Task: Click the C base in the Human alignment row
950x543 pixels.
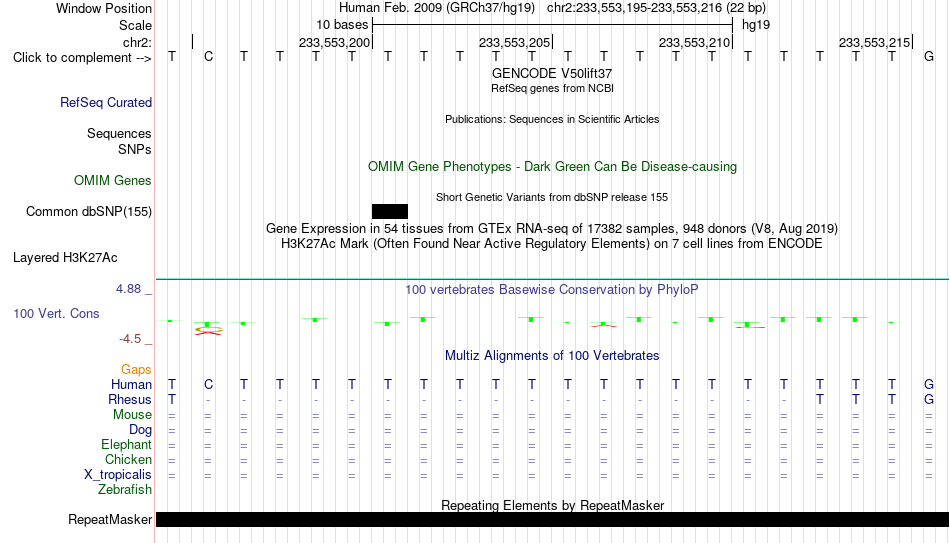Action: pos(208,384)
